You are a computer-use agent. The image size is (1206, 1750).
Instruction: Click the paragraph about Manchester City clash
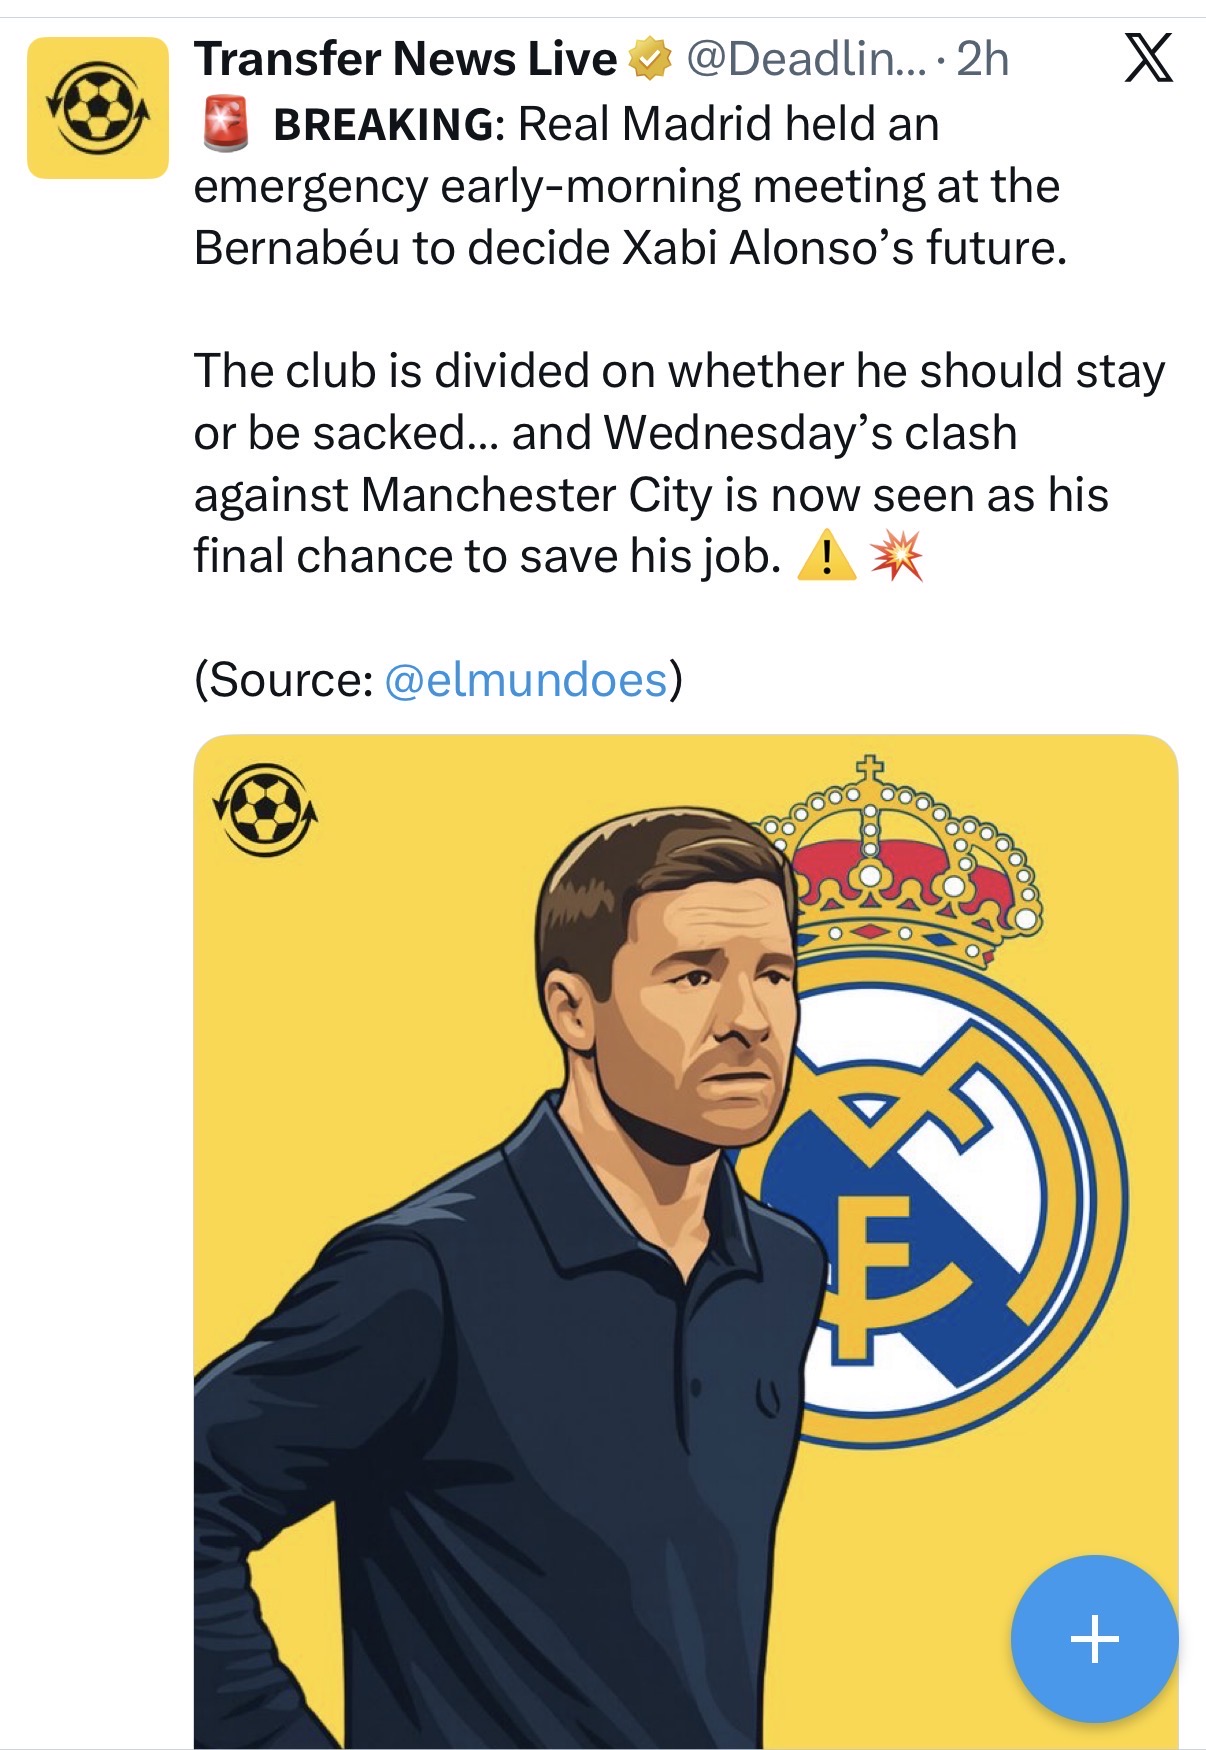680,463
